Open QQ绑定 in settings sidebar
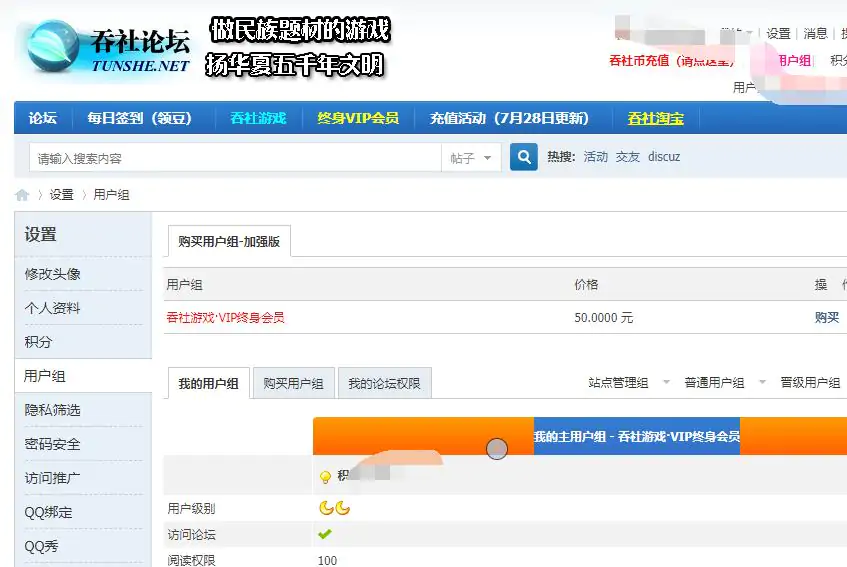 tap(48, 512)
